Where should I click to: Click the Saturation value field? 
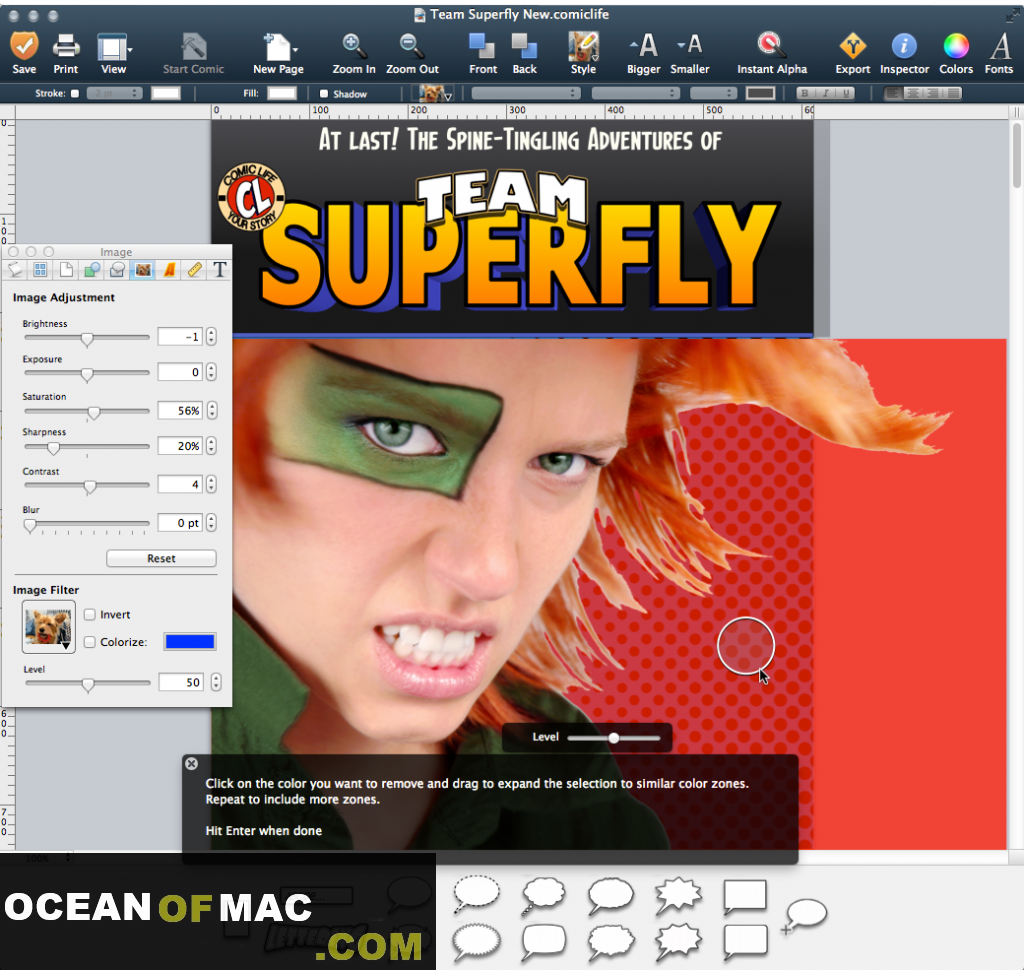tap(180, 410)
